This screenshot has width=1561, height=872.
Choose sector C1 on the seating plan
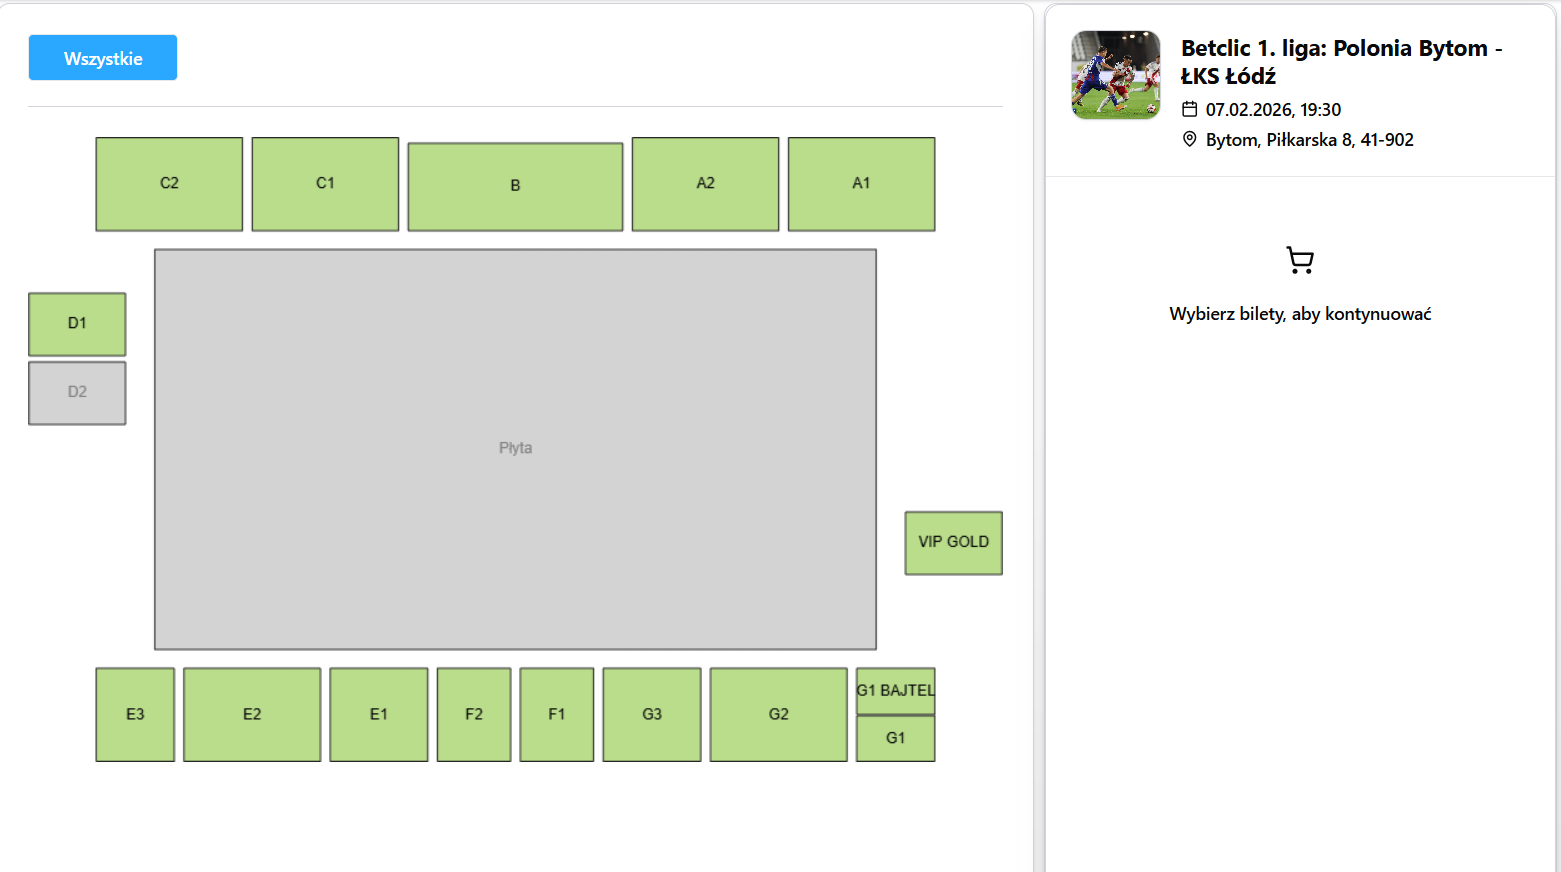[325, 184]
